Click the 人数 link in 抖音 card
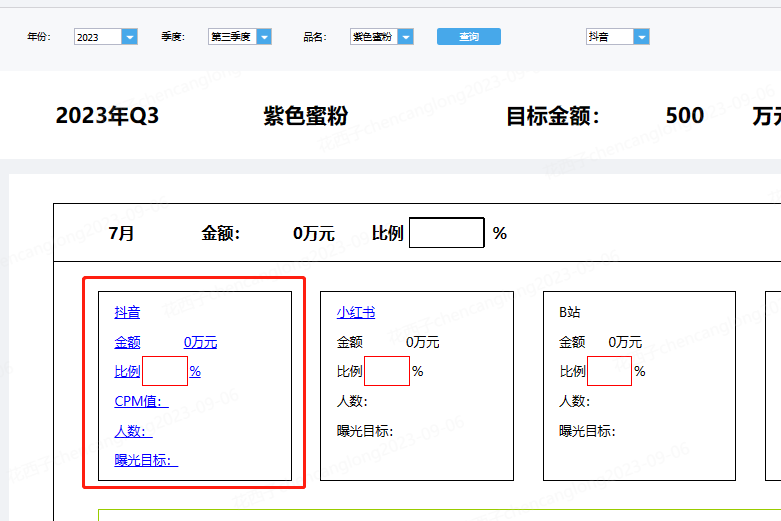This screenshot has height=521, width=781. click(133, 431)
